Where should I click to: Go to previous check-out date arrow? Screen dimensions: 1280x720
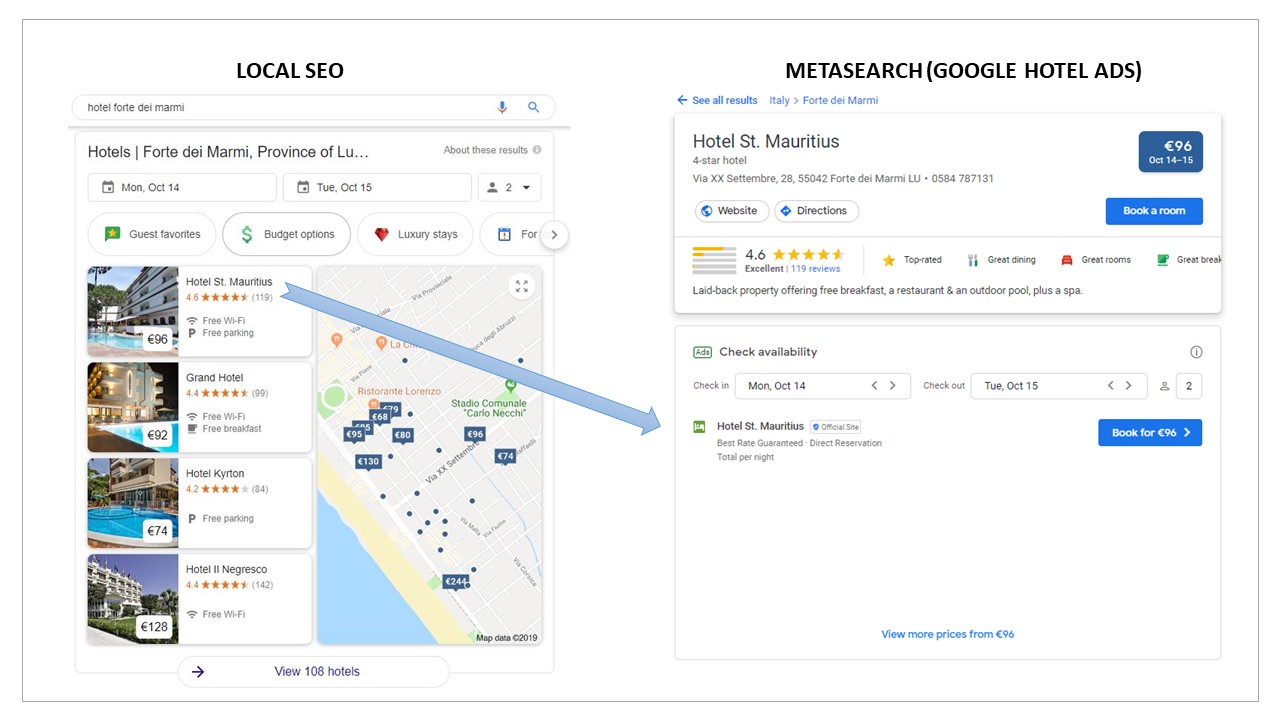[x=1110, y=386]
